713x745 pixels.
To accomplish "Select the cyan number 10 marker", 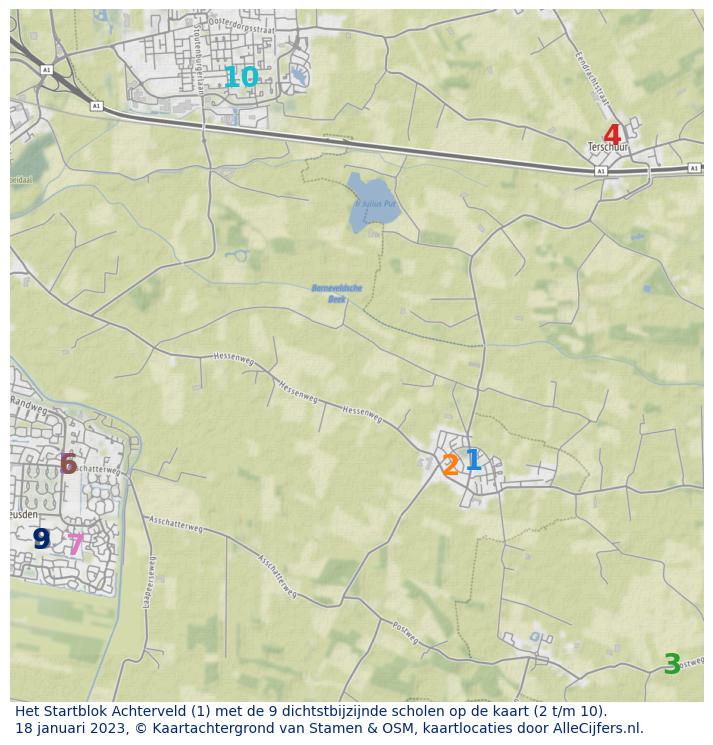I will coord(241,77).
